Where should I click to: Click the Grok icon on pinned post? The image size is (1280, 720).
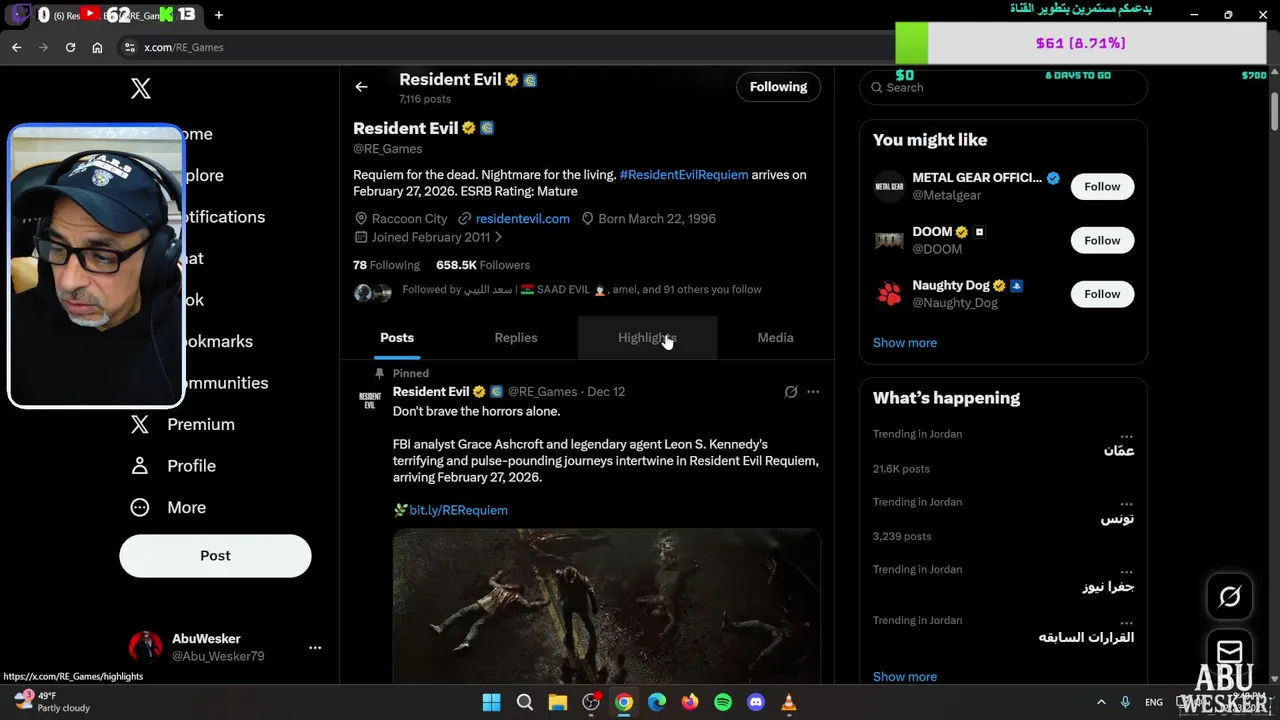791,392
